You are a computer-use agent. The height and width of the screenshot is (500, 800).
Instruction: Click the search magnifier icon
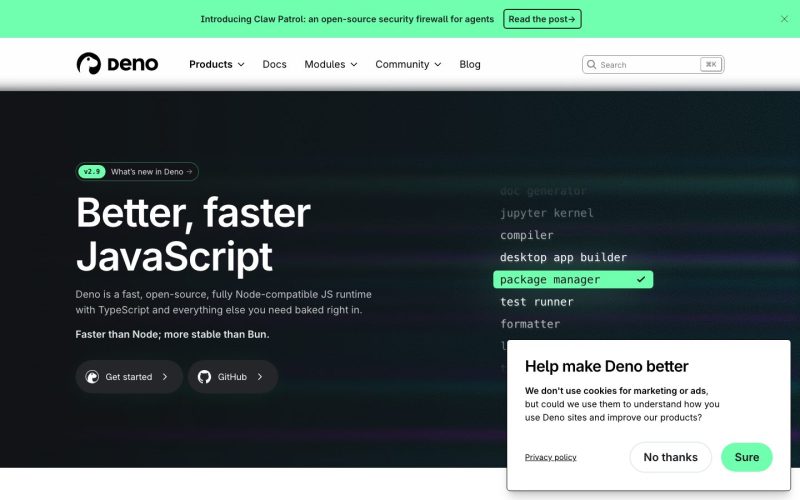coord(591,64)
